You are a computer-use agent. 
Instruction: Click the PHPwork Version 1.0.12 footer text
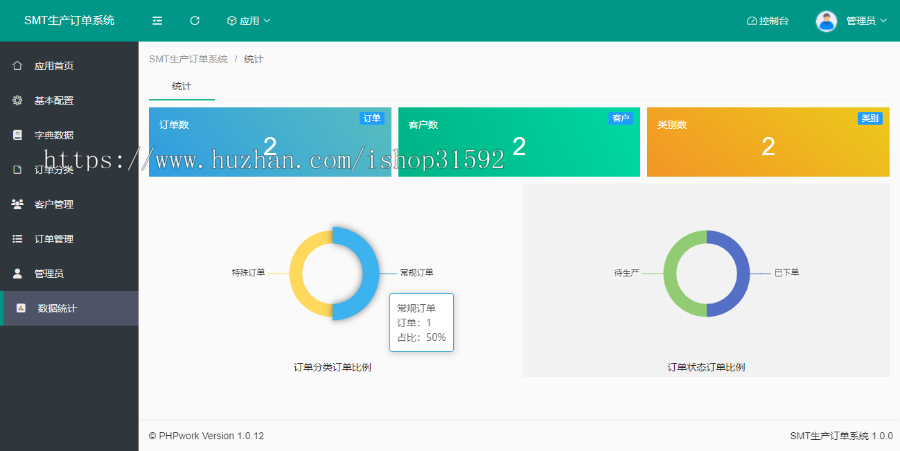[207, 436]
